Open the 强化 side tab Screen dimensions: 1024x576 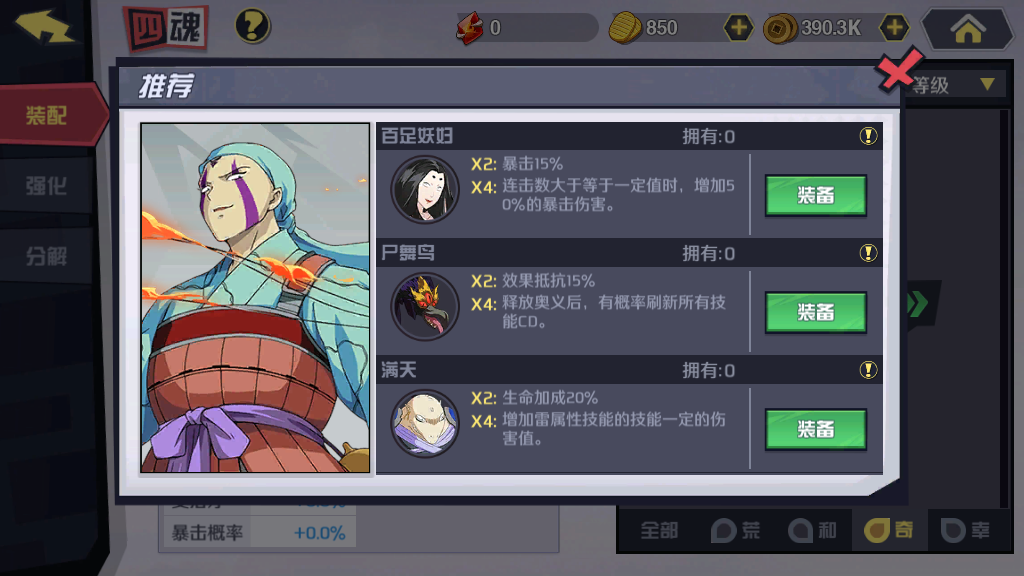point(46,186)
